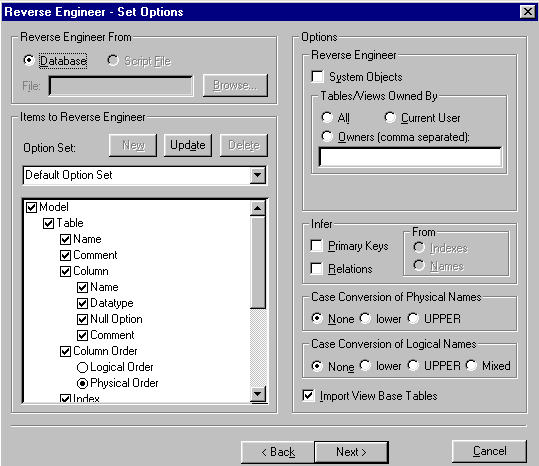The image size is (539, 466).
Task: Click the File path input field
Action: pyautogui.click(x=121, y=86)
